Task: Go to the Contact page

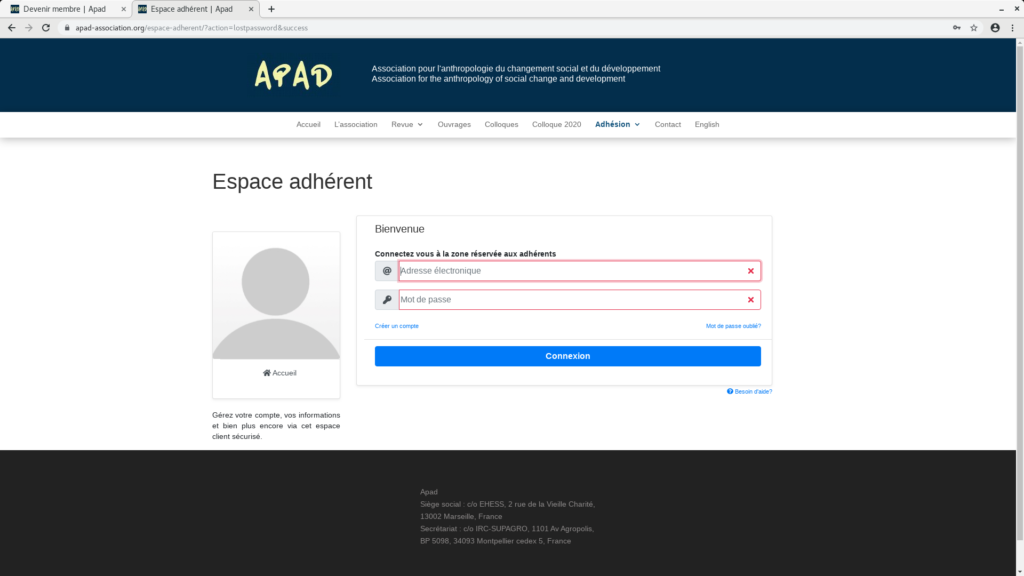Action: 667,125
